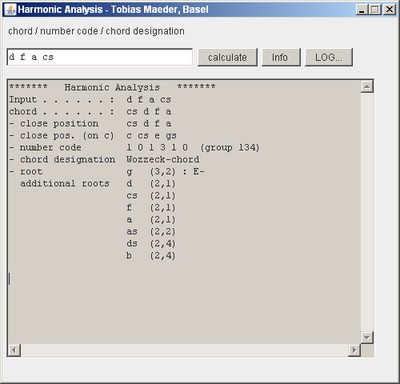Click the number code '1 0 1 3 1 0'
Screen dimensions: 400x384
pyautogui.click(x=157, y=147)
